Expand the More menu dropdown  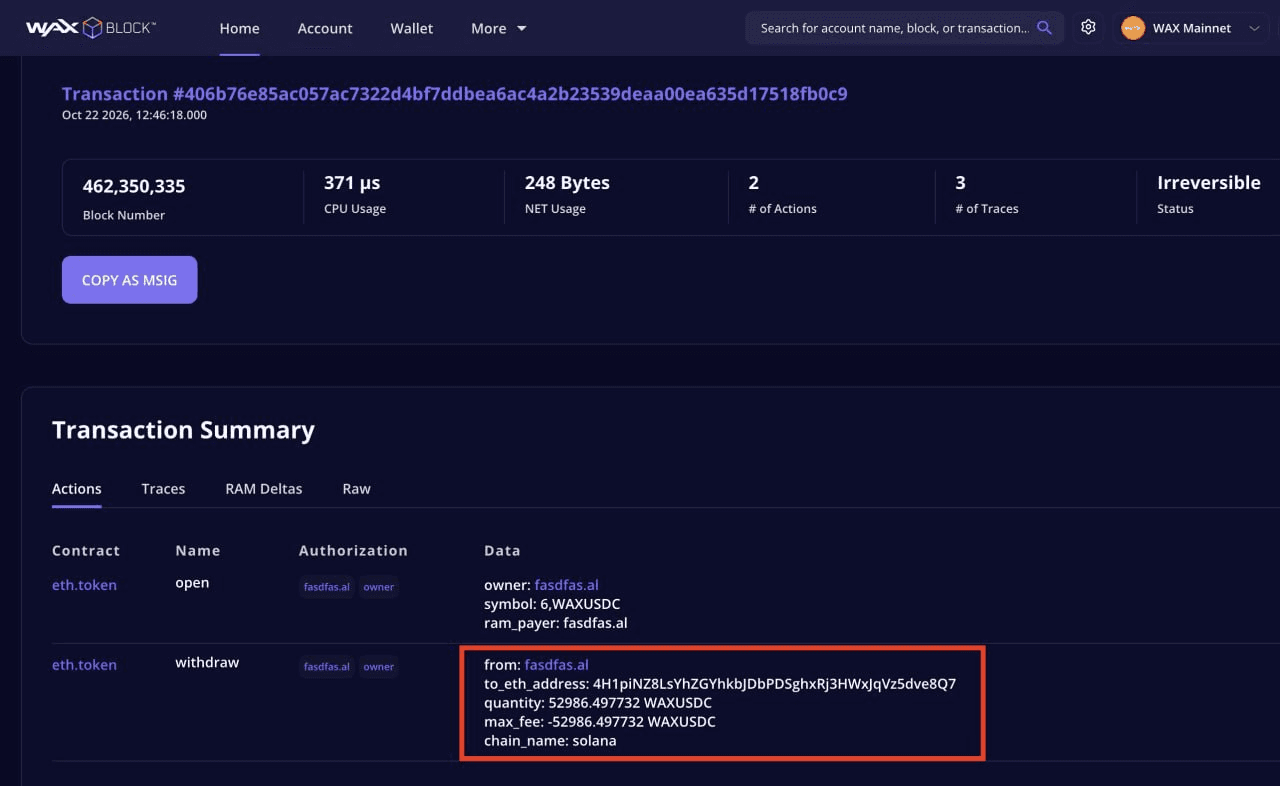tap(498, 28)
